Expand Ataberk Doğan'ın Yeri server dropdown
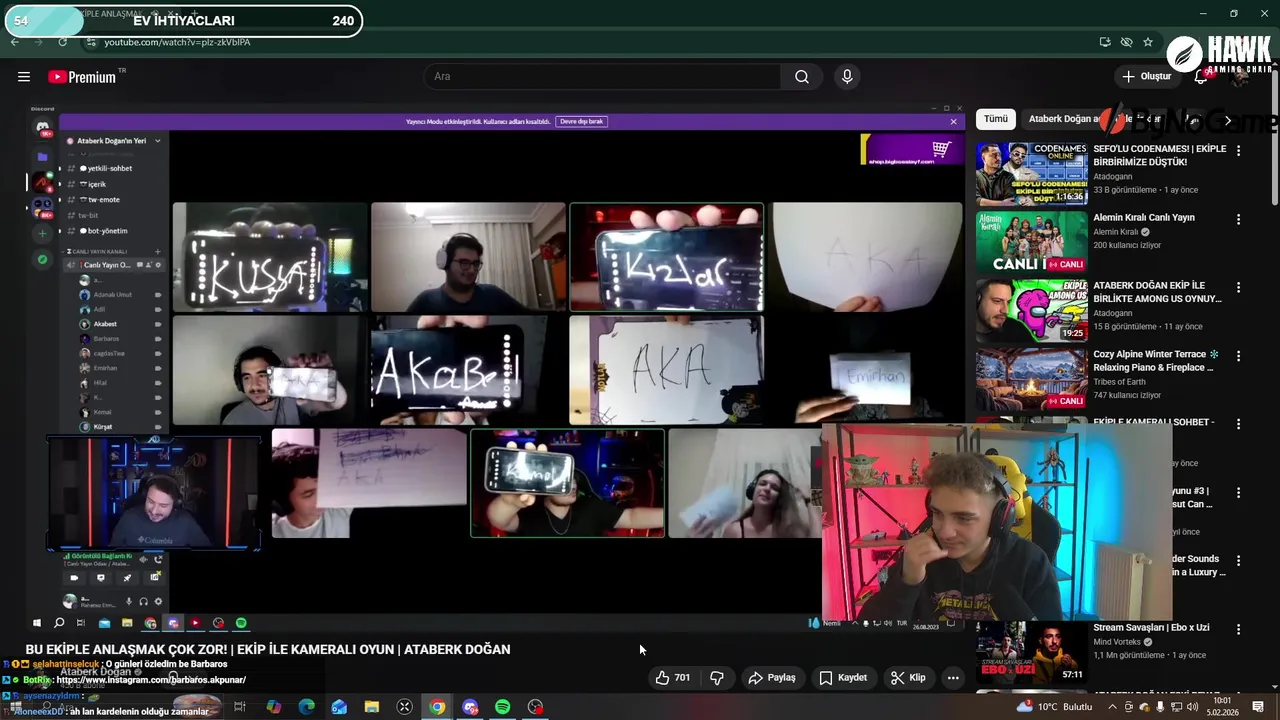This screenshot has width=1280, height=720. [x=158, y=141]
